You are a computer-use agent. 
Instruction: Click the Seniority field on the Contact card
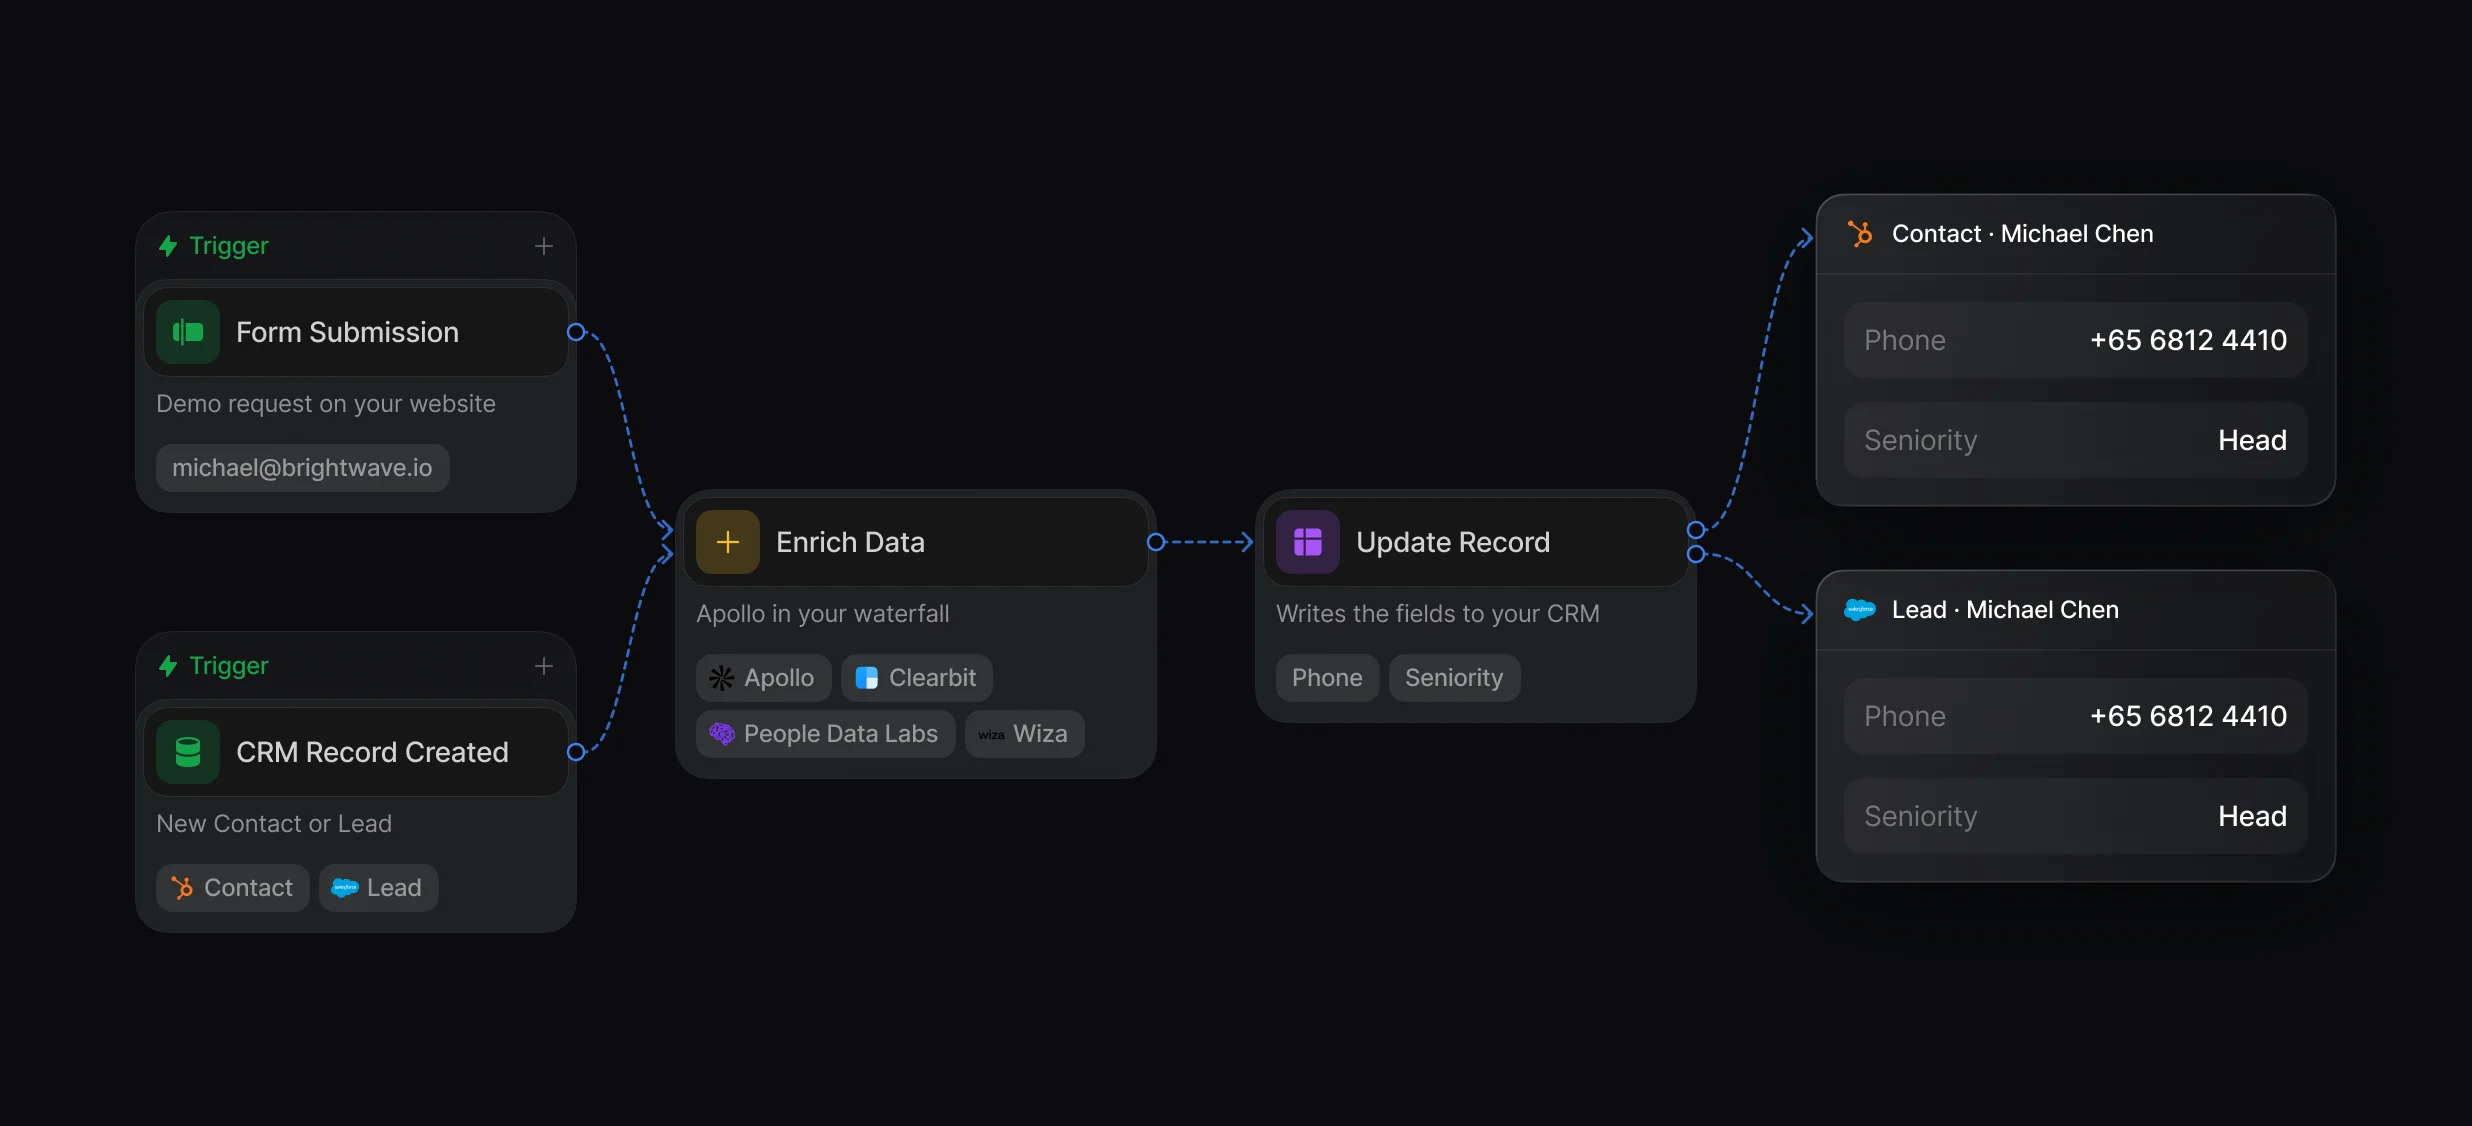click(2076, 440)
